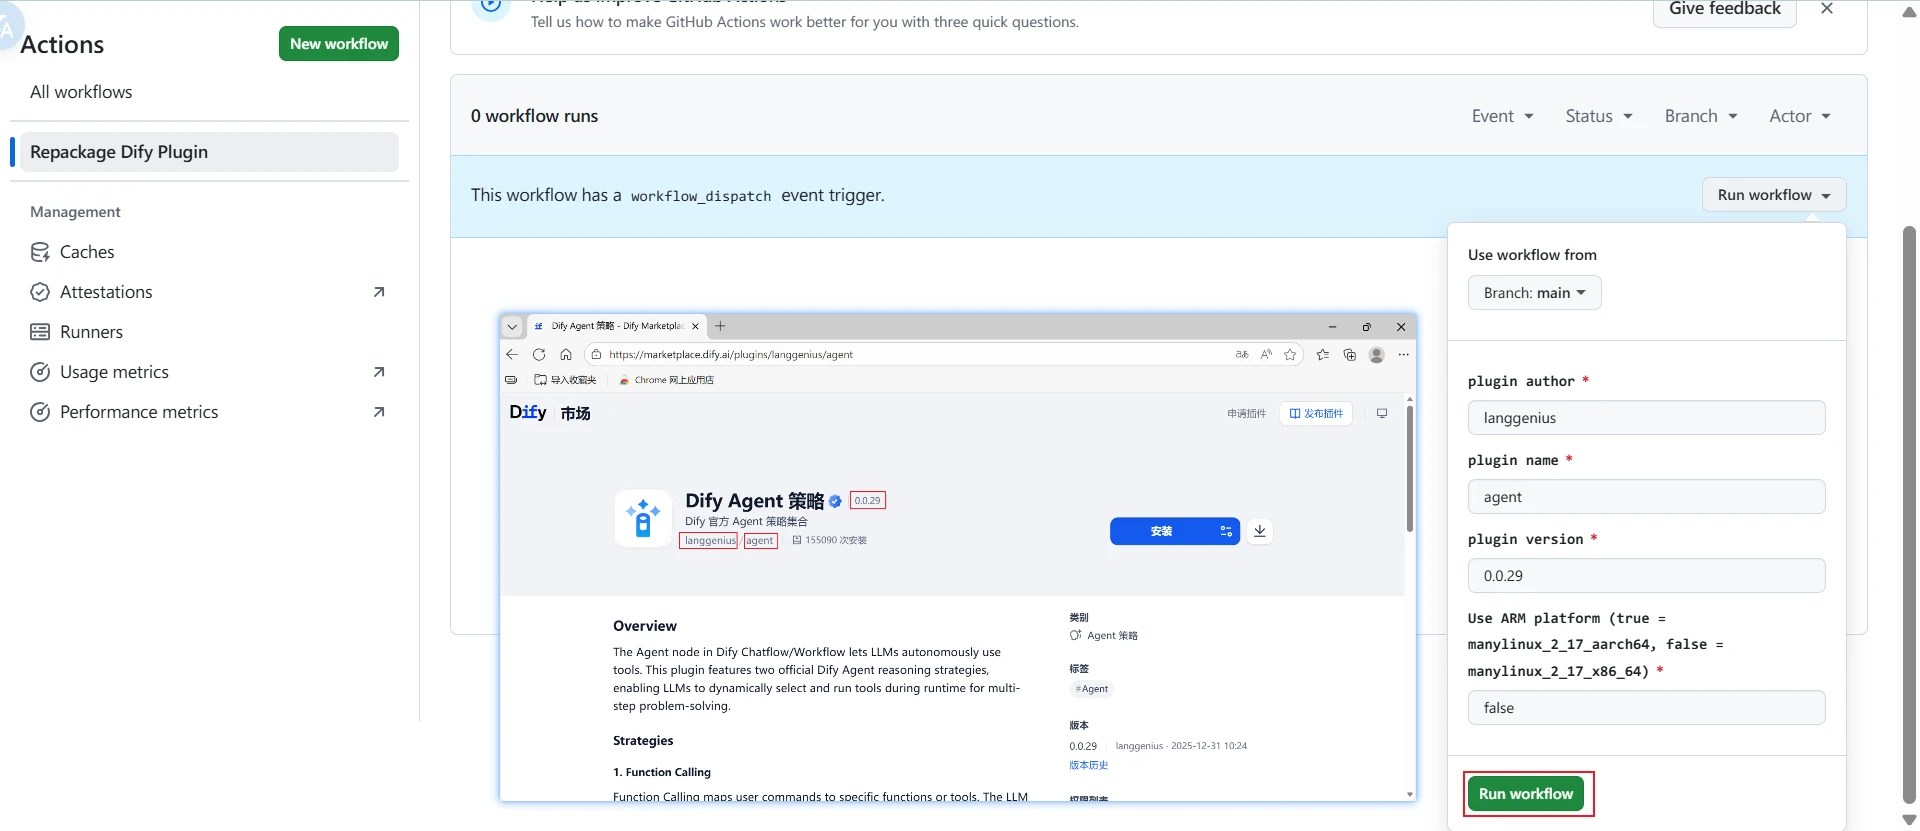This screenshot has width=1920, height=831.
Task: Click translate icon in embedded browser address bar
Action: click(x=1242, y=354)
